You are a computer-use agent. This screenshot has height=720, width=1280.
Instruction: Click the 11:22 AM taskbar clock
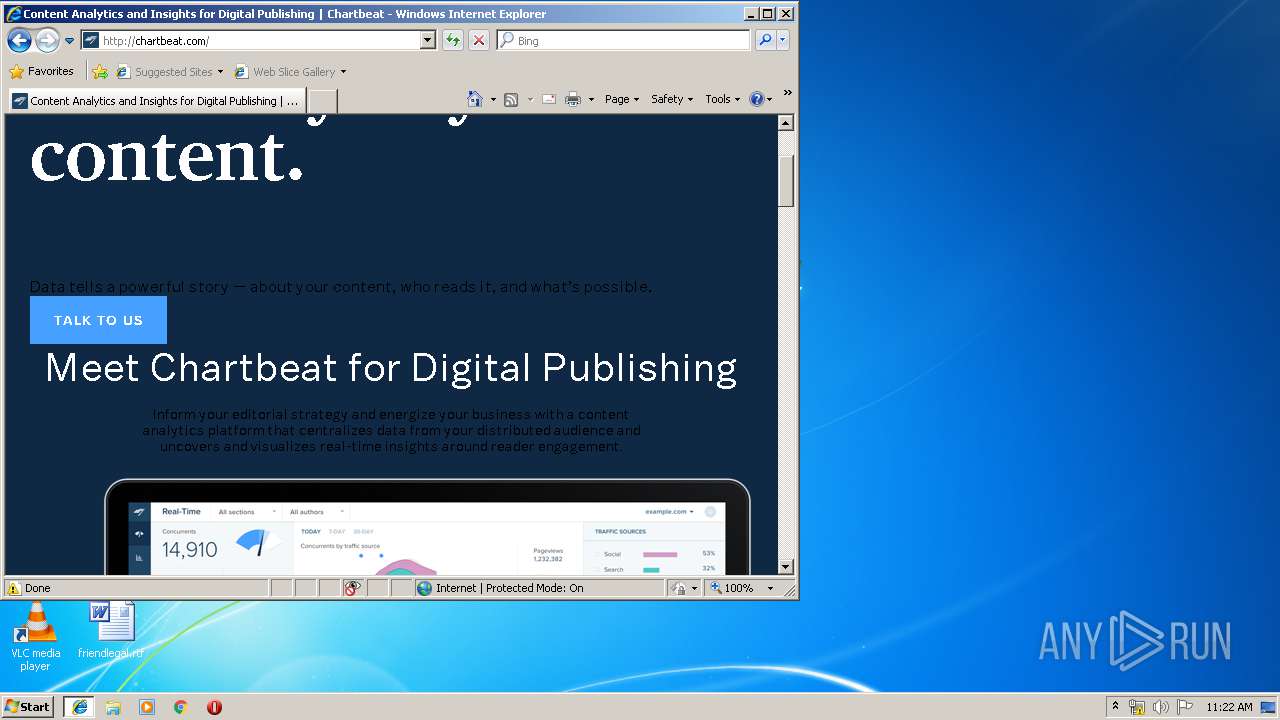[x=1229, y=707]
